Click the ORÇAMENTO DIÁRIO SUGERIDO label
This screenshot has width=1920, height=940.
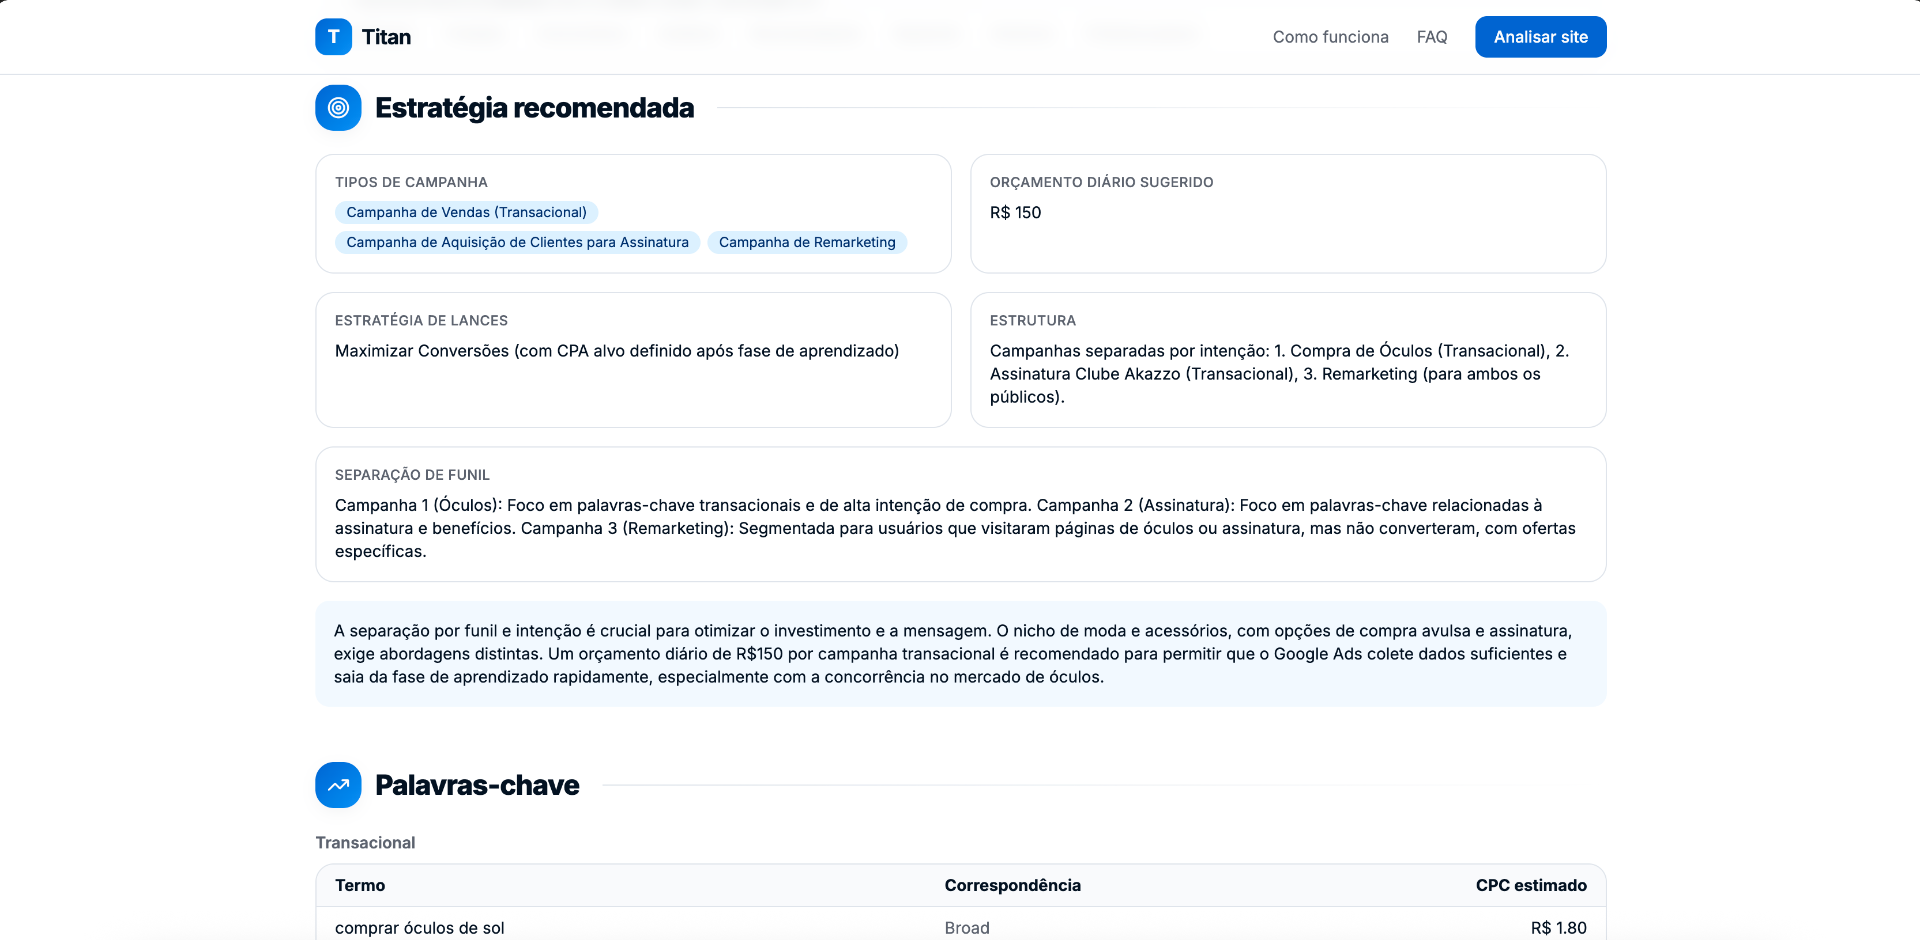1101,182
